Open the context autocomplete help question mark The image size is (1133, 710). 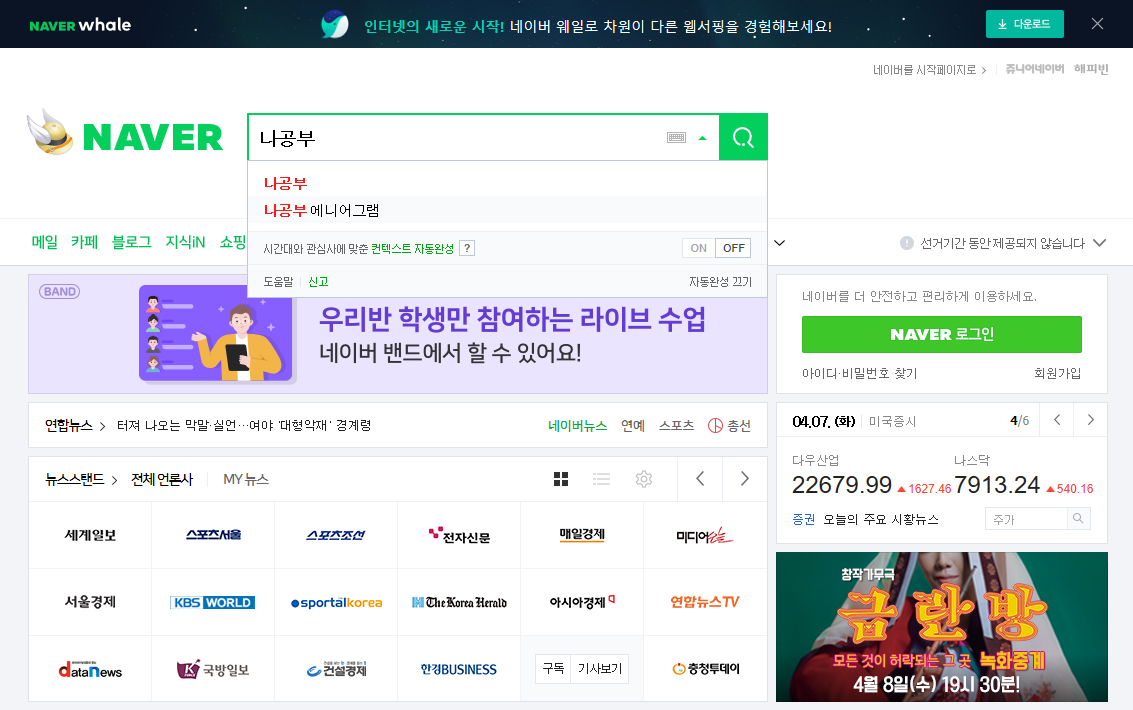pyautogui.click(x=468, y=248)
